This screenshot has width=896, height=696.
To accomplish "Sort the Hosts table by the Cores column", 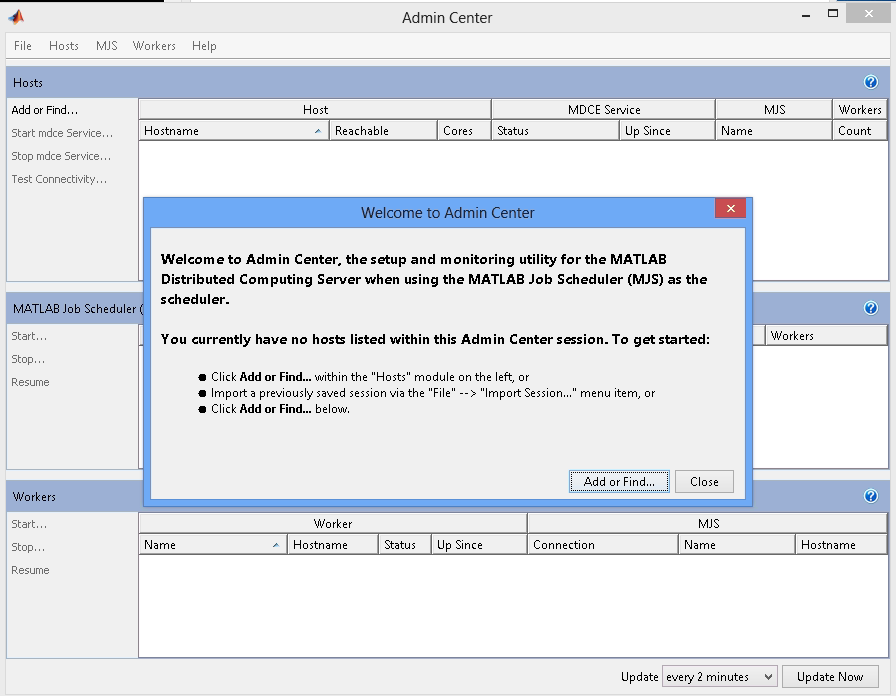I will 464,131.
